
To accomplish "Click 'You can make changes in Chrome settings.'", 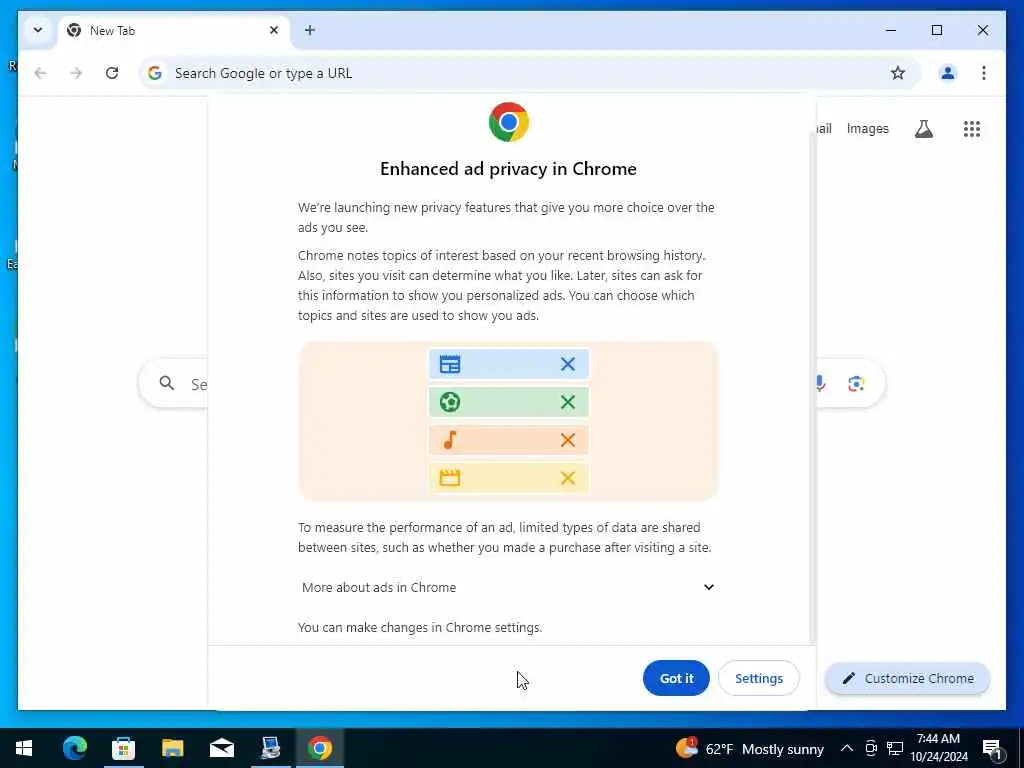I will pos(420,628).
